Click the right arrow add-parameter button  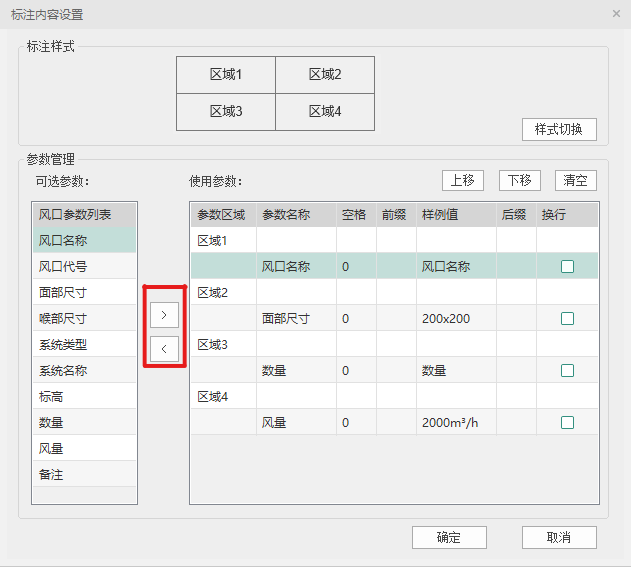(x=164, y=314)
